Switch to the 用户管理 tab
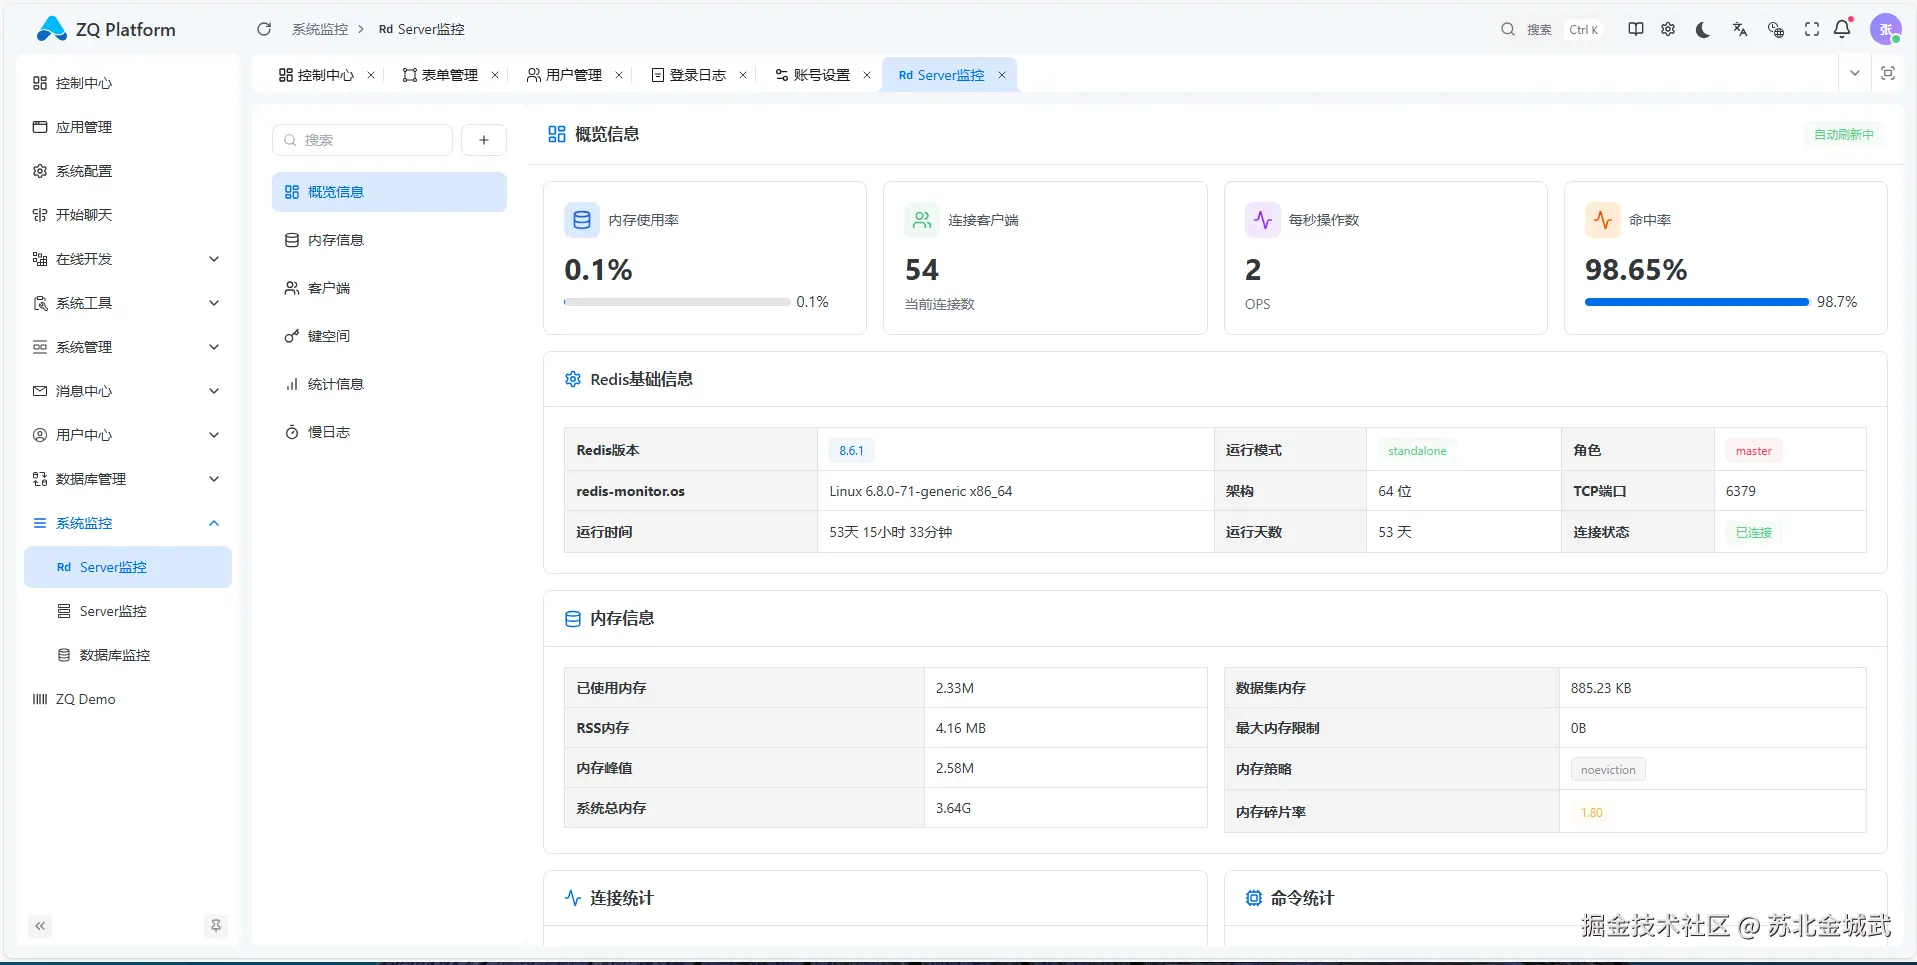 (565, 75)
